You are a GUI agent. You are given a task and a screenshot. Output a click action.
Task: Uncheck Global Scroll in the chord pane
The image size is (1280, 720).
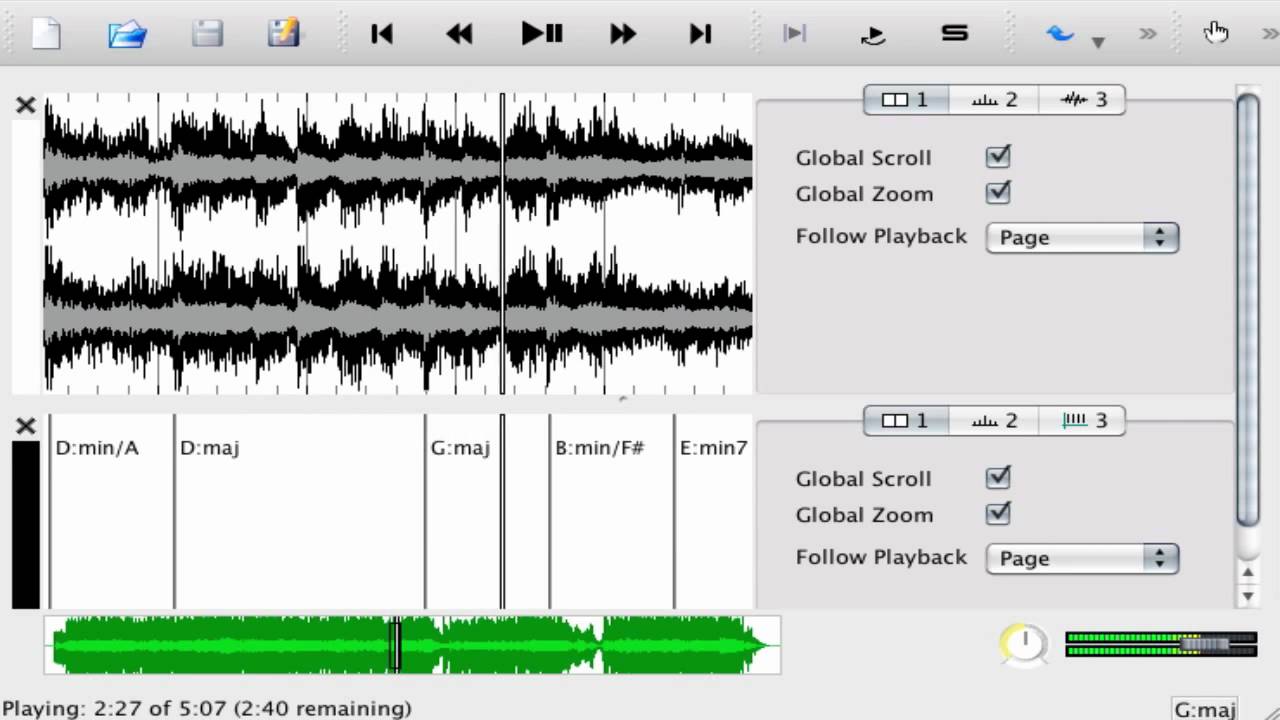[x=998, y=478]
